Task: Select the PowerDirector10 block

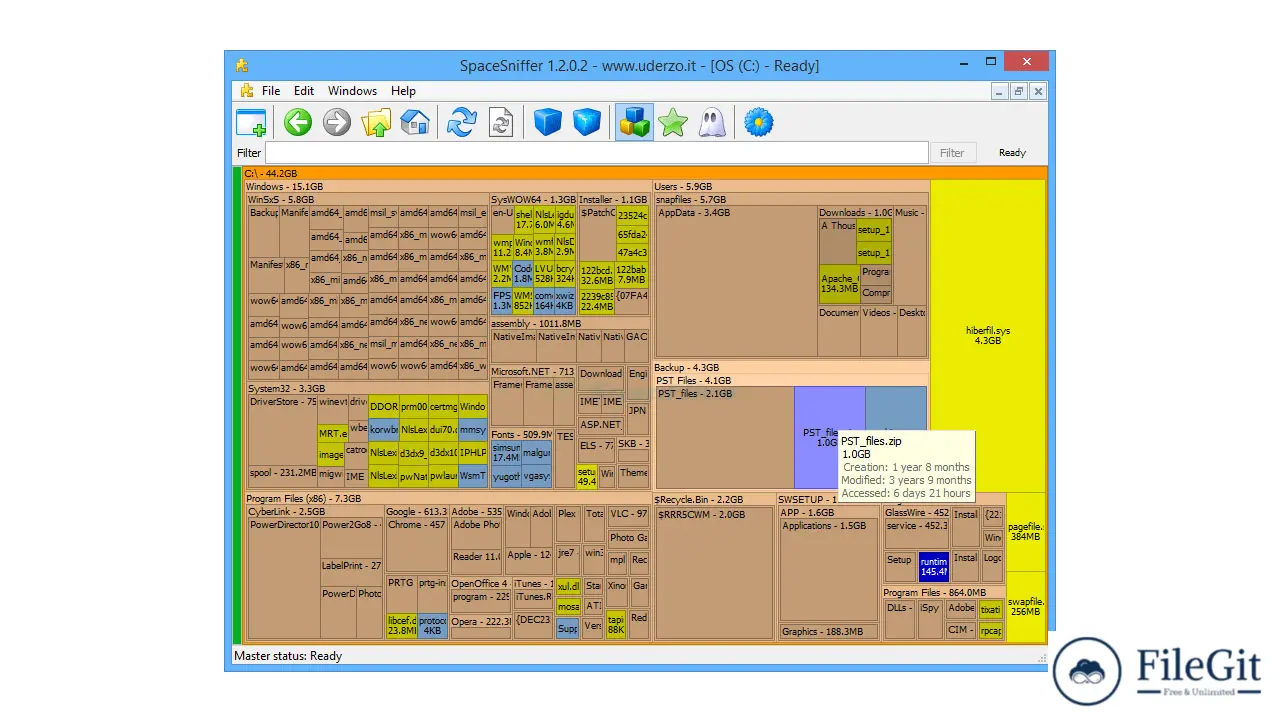Action: coord(284,578)
